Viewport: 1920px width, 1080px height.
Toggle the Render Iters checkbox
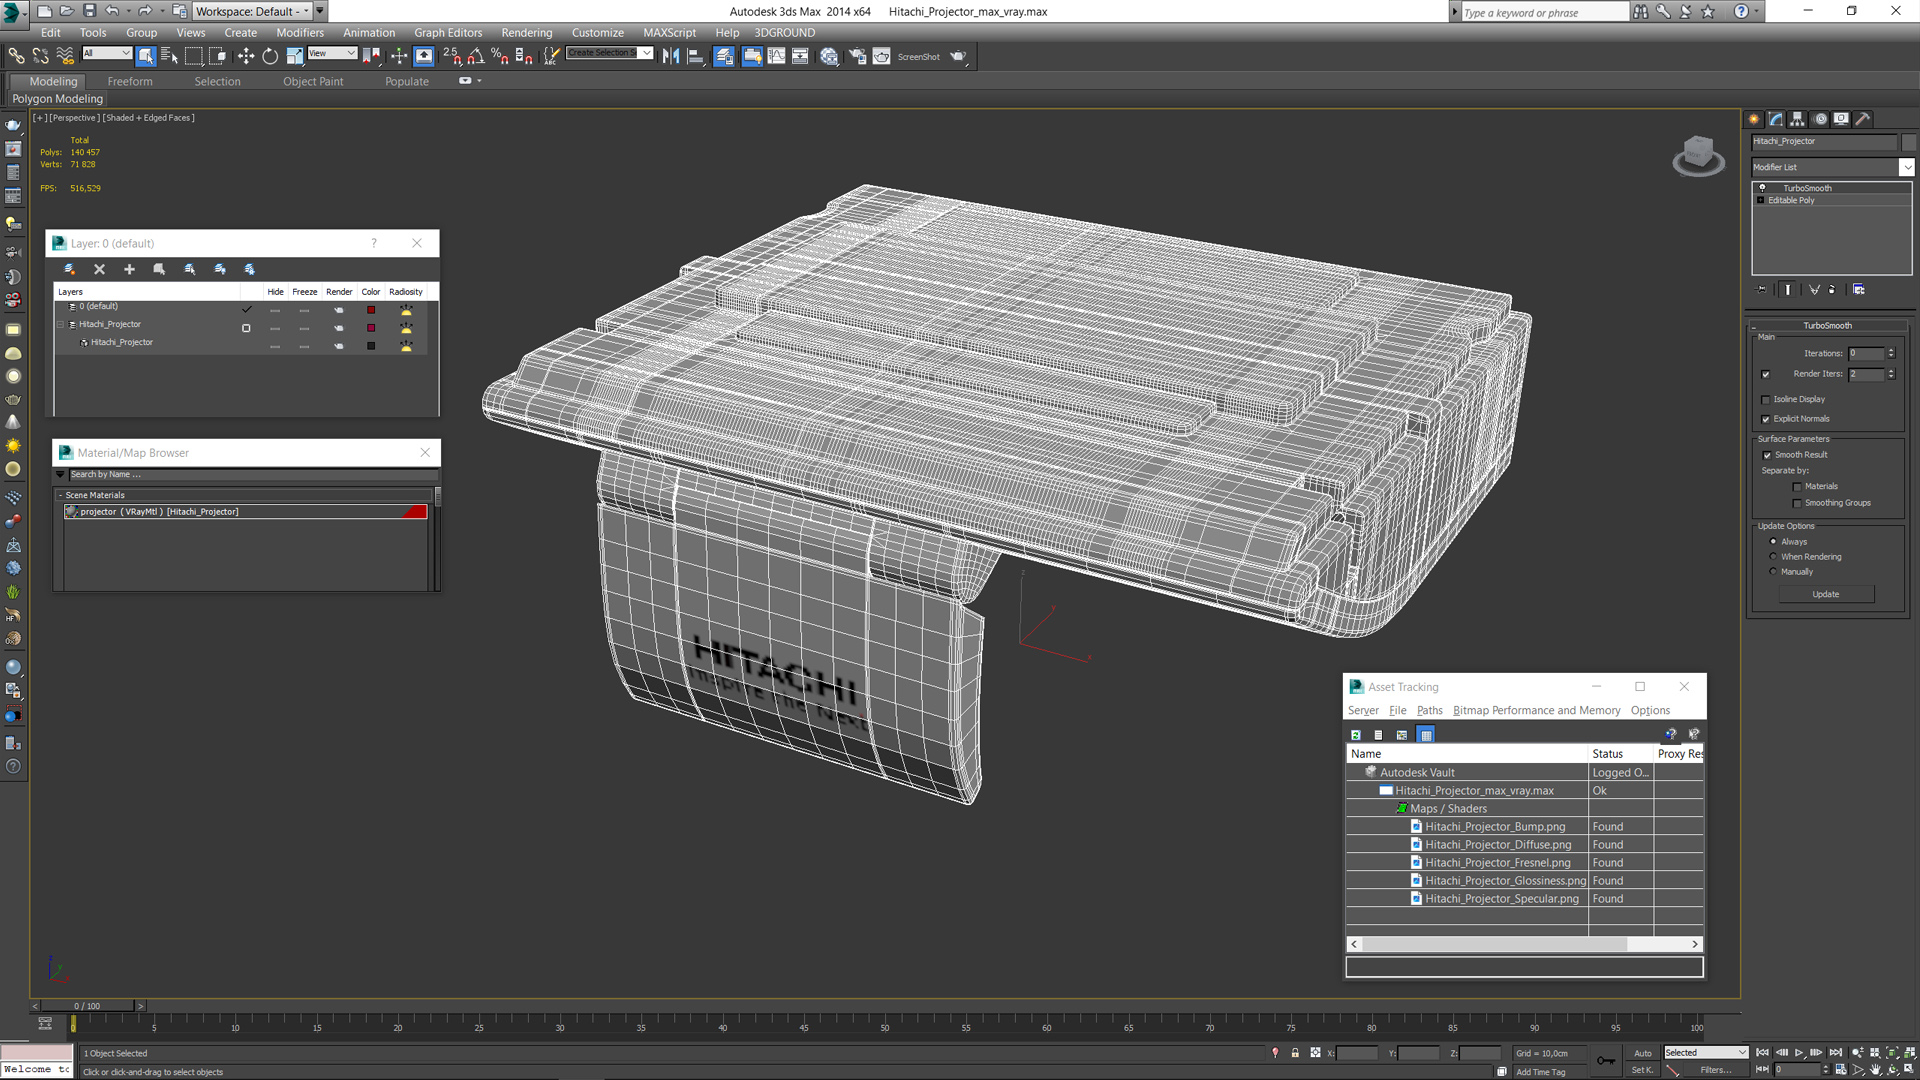tap(1766, 374)
